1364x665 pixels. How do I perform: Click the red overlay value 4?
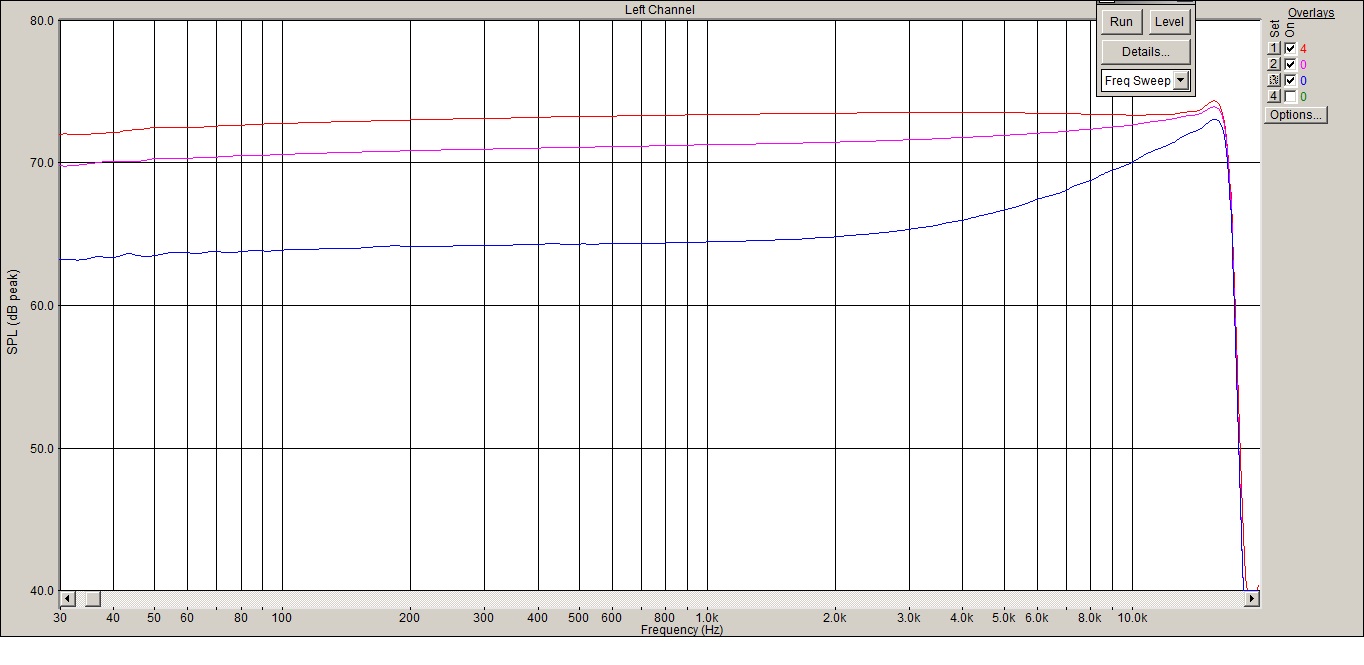[x=1303, y=48]
